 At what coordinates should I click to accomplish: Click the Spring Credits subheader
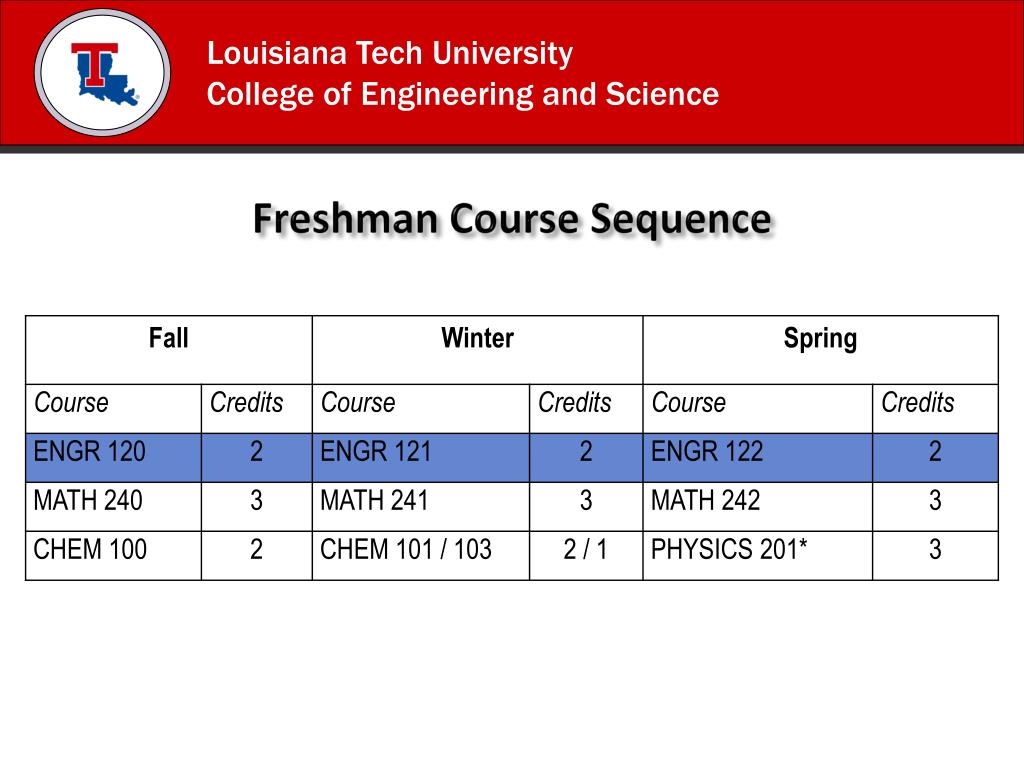click(x=918, y=403)
